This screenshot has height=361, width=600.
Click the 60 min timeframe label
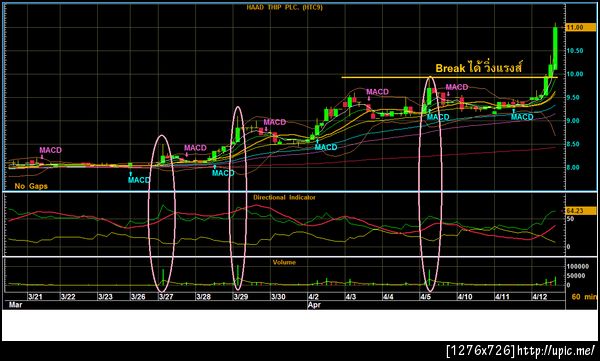click(584, 297)
